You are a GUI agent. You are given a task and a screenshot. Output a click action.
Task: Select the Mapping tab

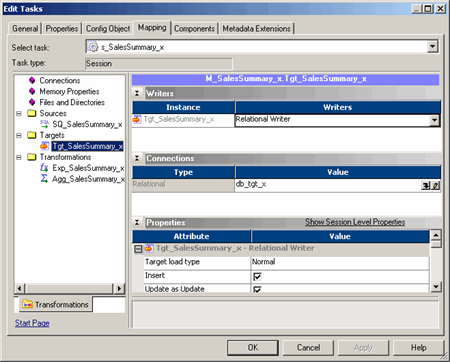coord(152,28)
